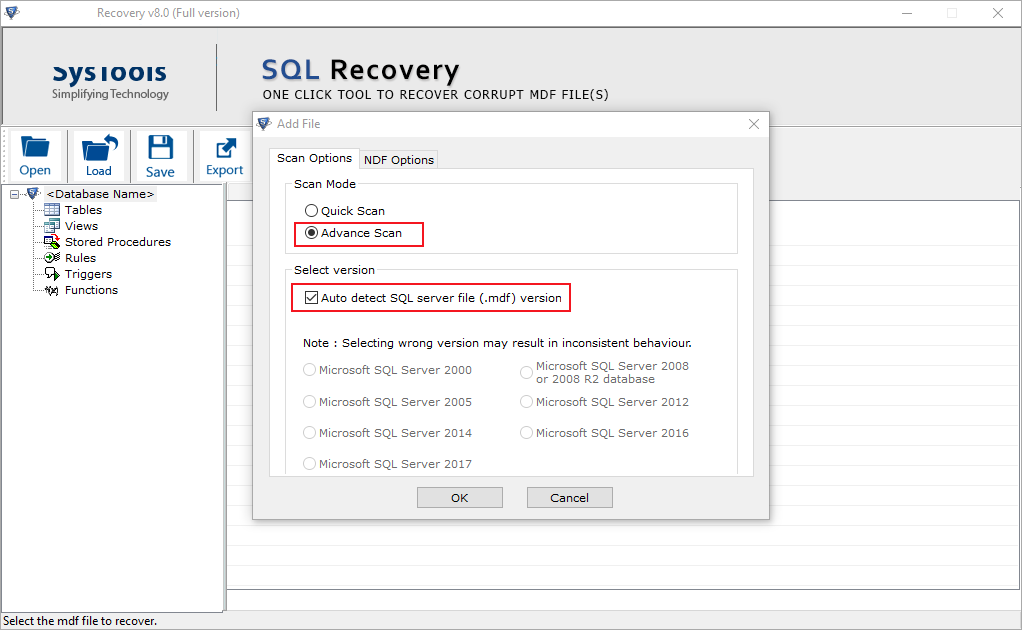Viewport: 1022px width, 630px height.
Task: Choose Microsoft SQL Server 2000 option
Action: coord(310,369)
